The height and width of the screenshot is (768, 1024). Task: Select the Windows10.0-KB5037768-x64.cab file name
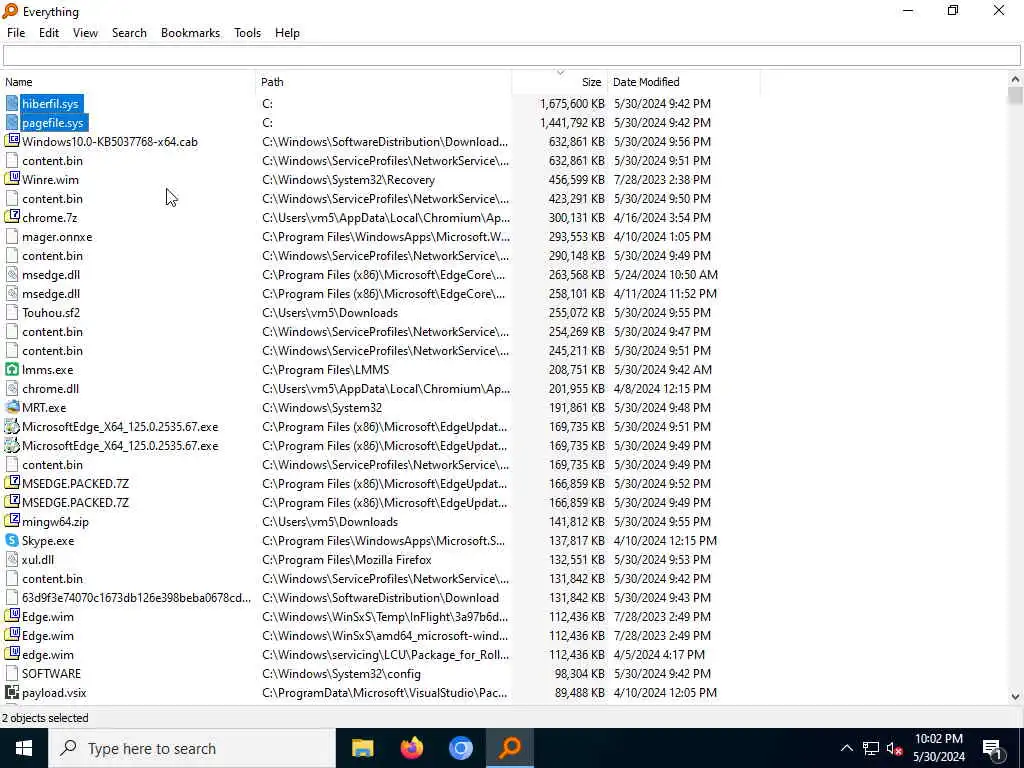coord(110,141)
